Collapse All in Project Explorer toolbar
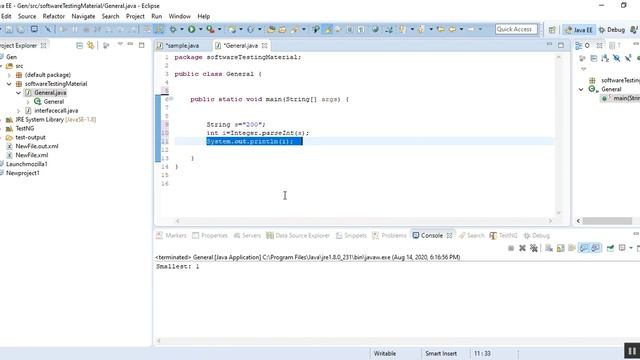640x360 pixels. point(80,45)
